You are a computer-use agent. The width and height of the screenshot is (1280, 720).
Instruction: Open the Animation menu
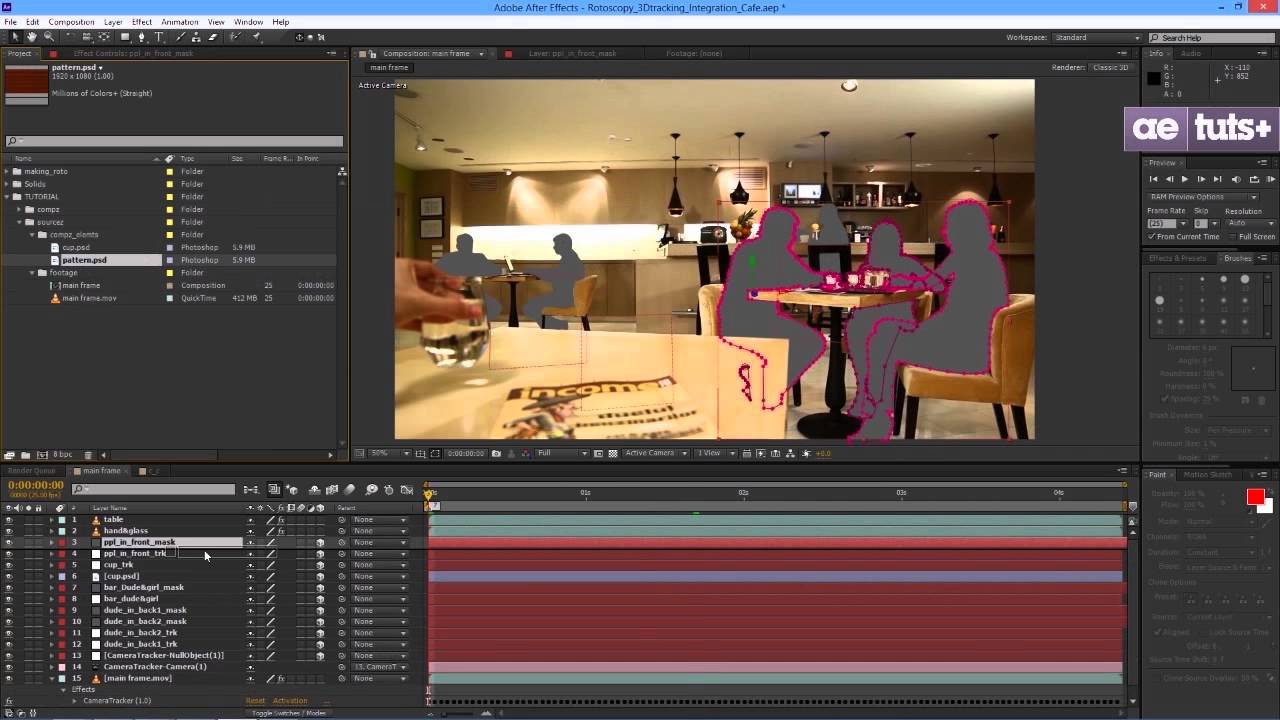tap(180, 22)
